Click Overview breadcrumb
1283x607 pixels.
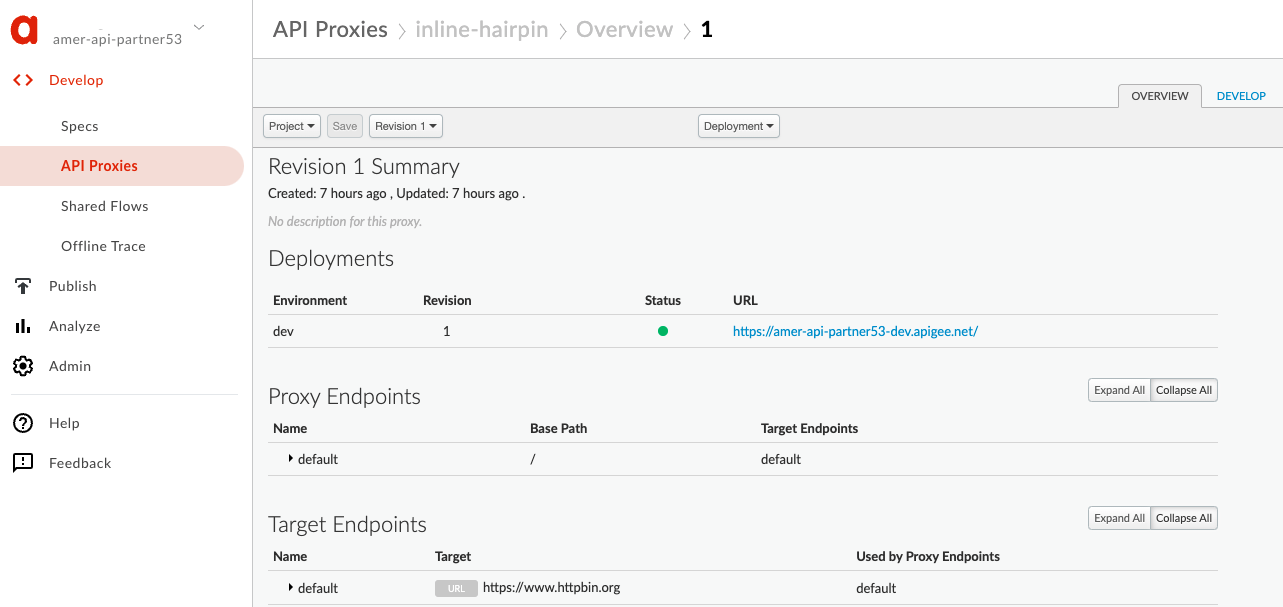coord(624,29)
